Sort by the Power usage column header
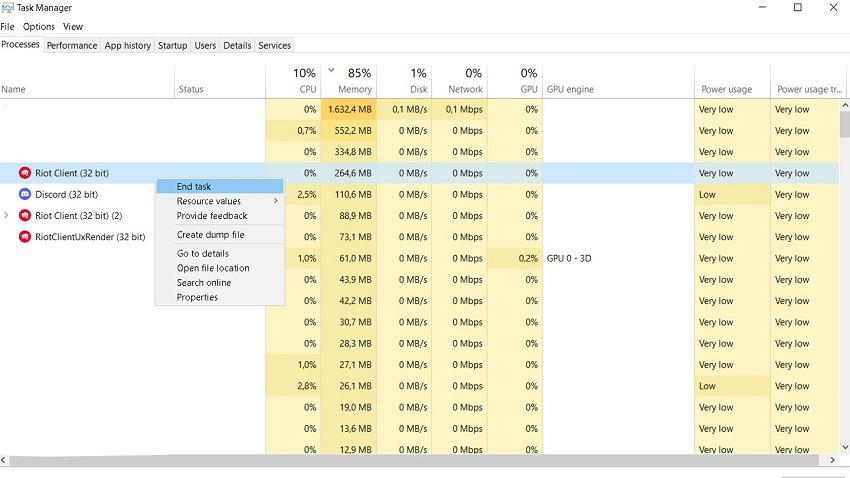 coord(732,81)
